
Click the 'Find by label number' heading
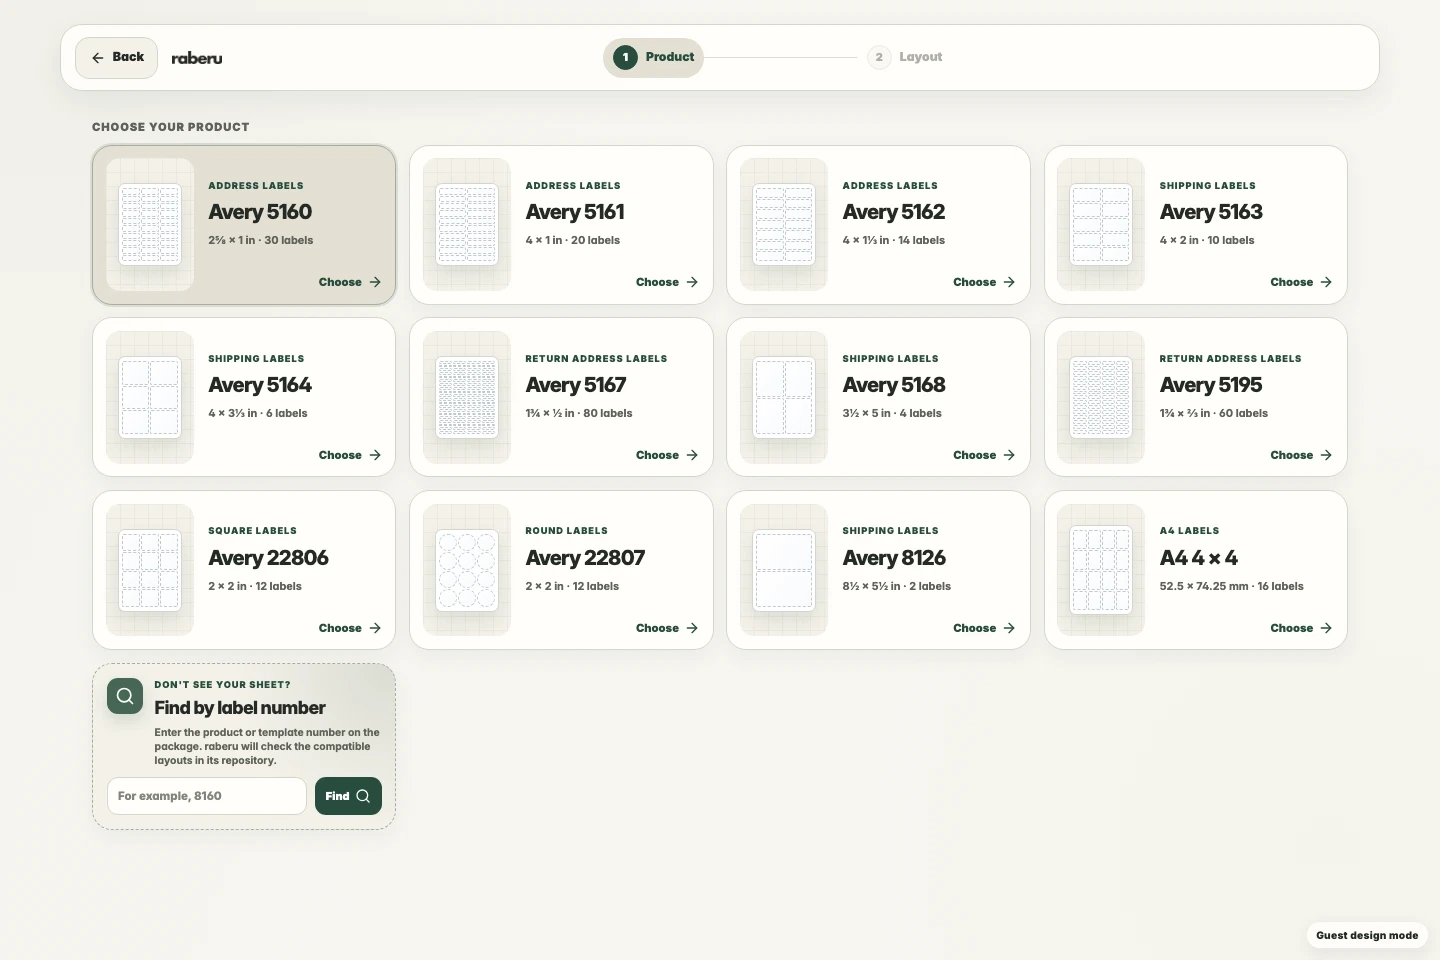coord(240,708)
